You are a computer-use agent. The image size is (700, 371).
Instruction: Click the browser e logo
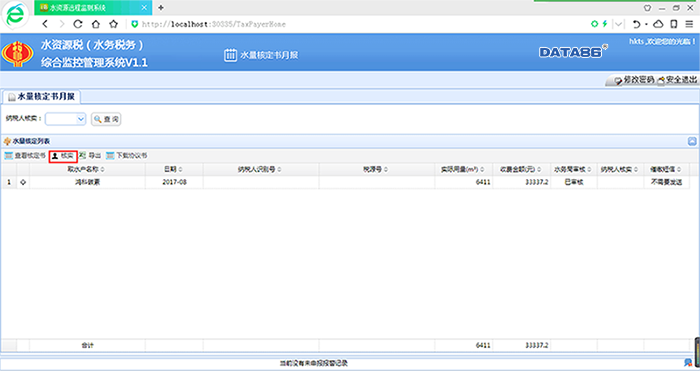(x=16, y=15)
